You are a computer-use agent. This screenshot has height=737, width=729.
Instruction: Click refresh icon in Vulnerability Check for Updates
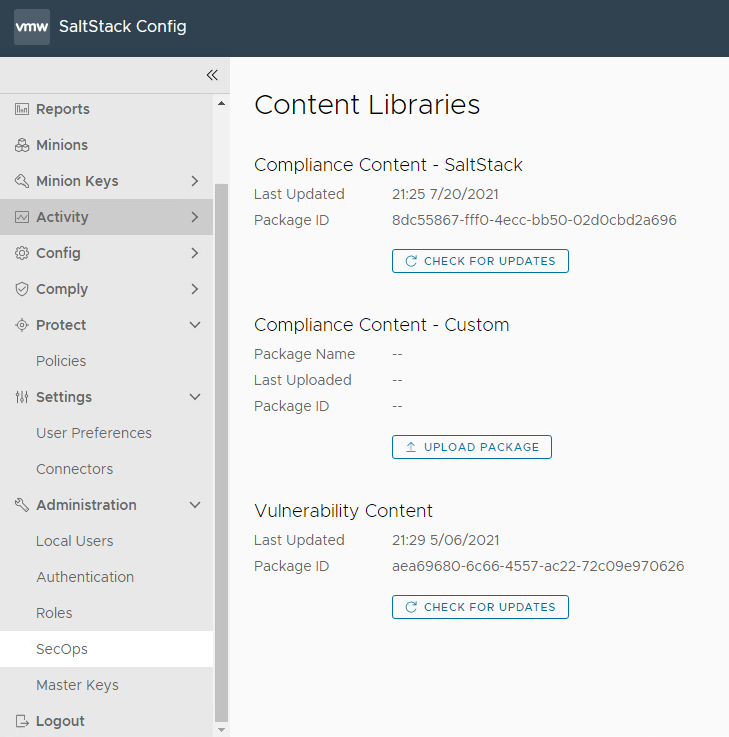(x=411, y=607)
